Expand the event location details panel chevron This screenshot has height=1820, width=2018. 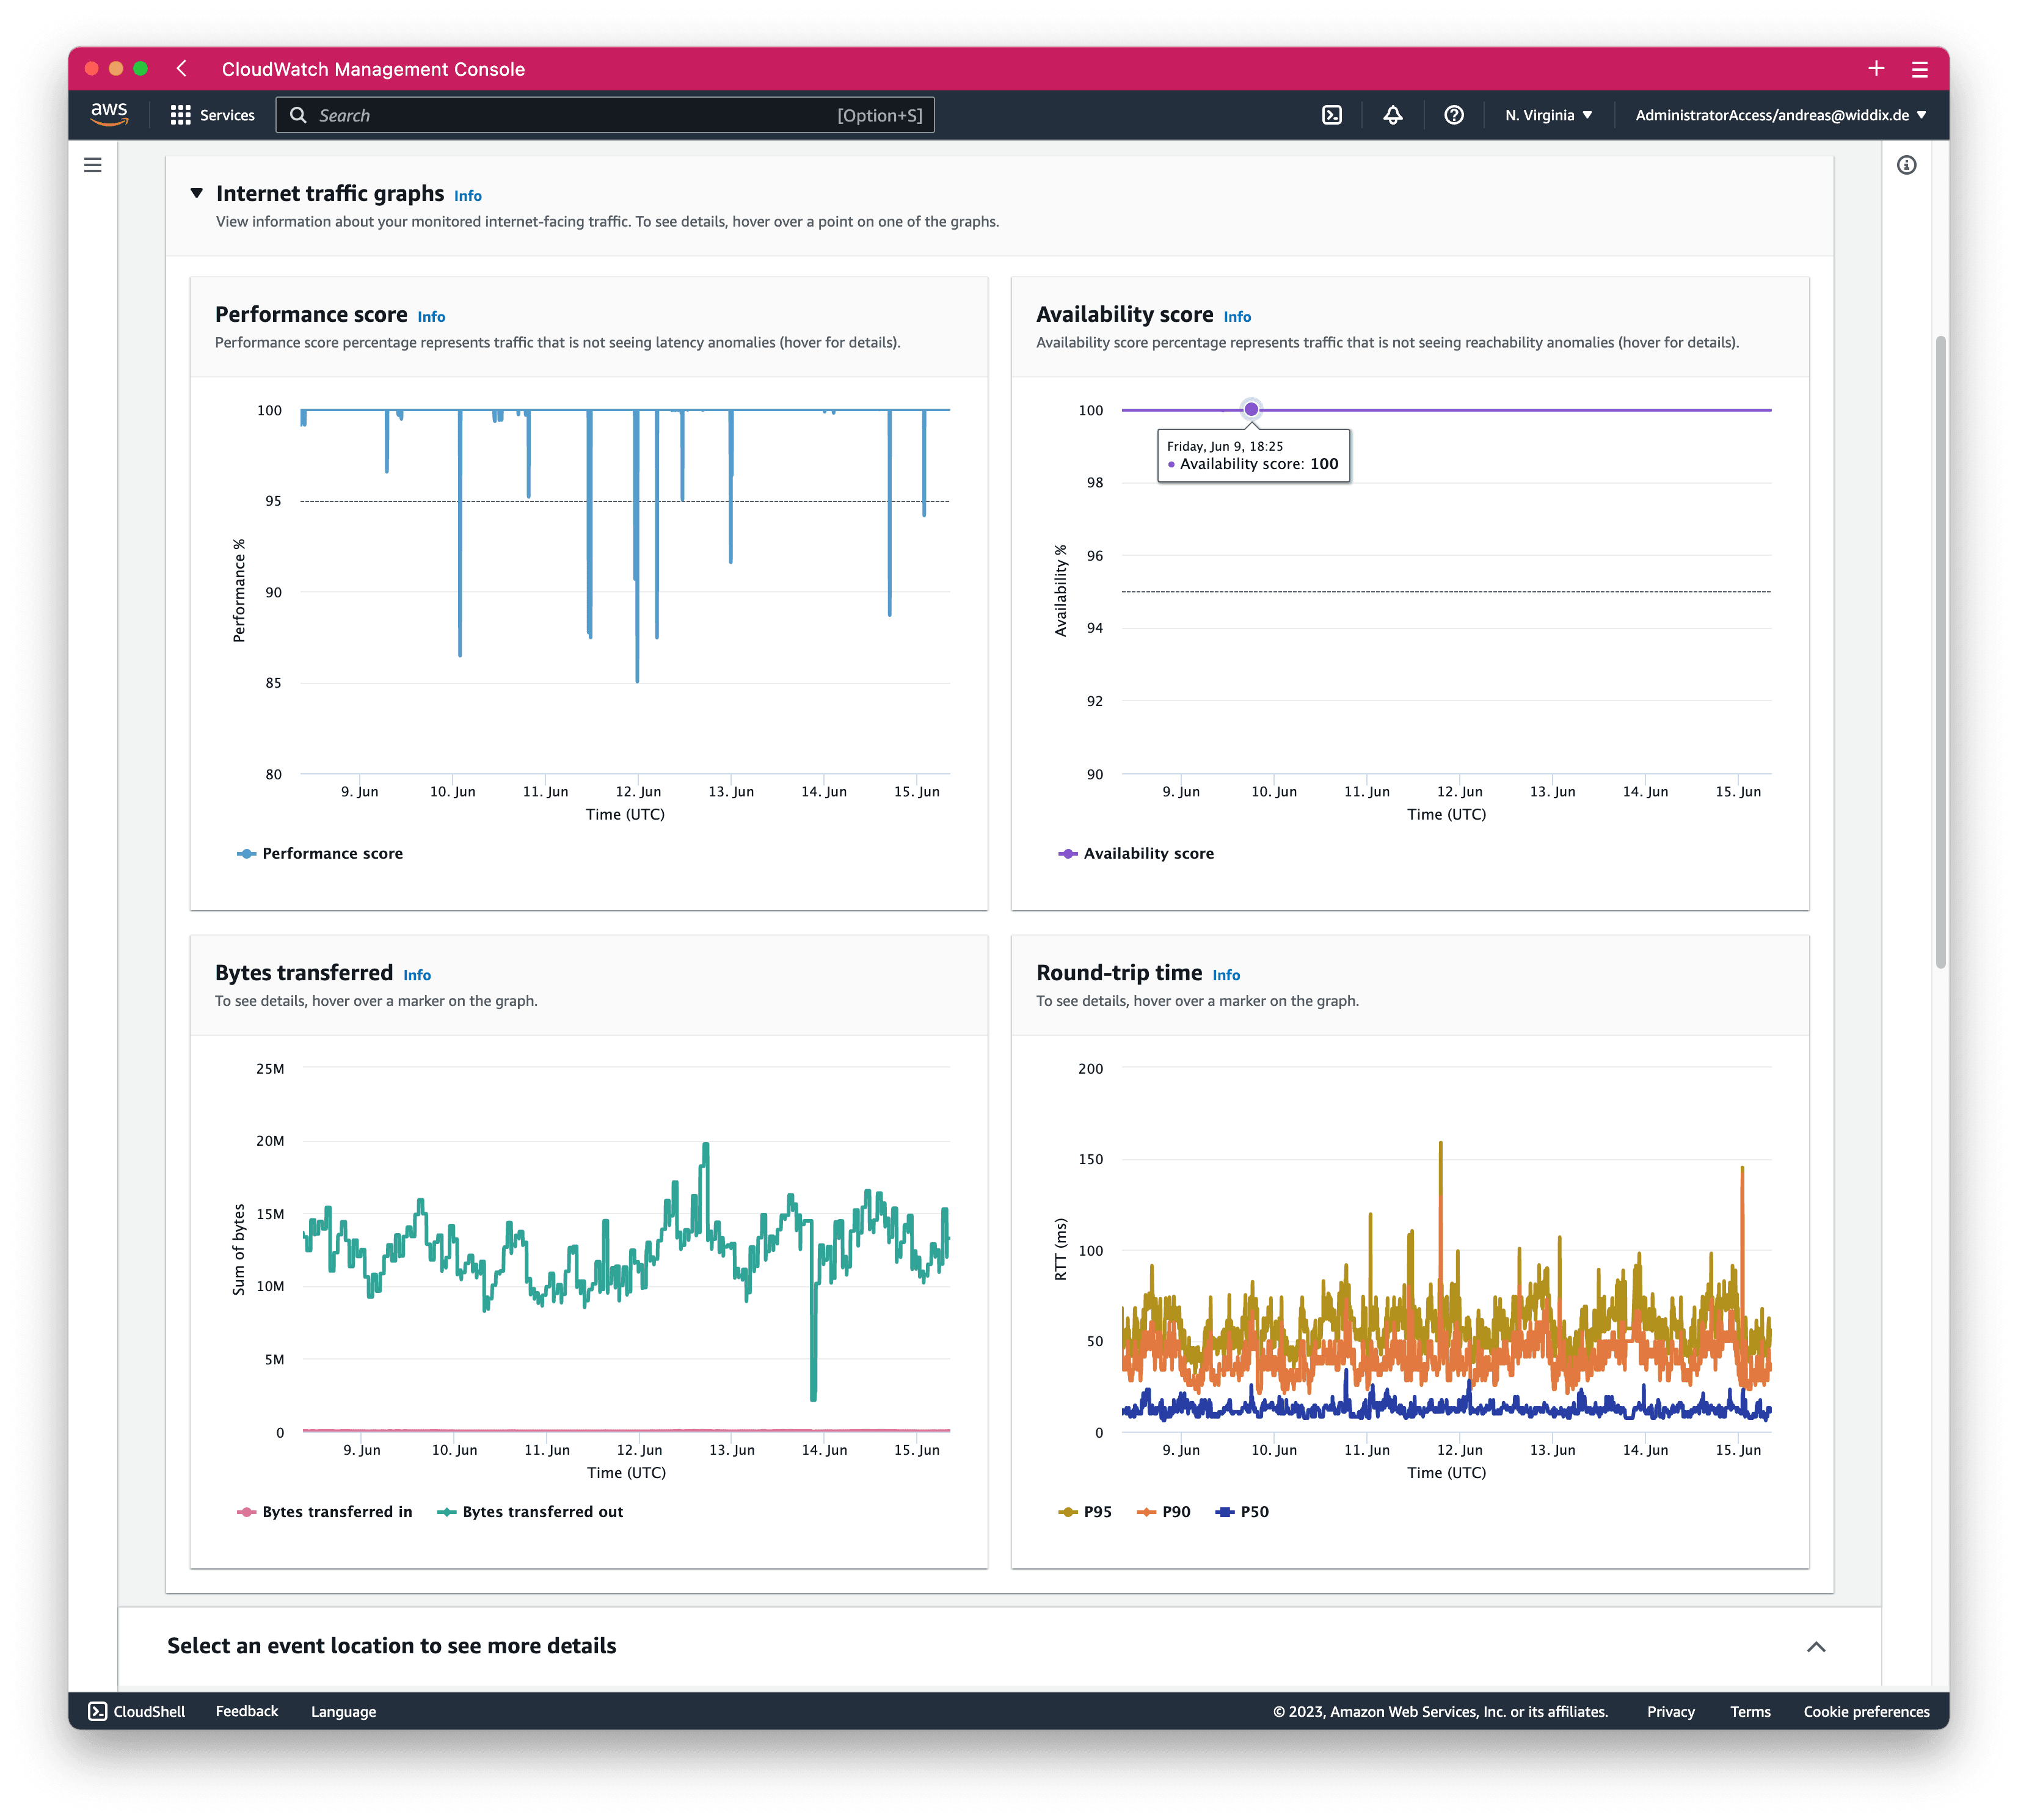1816,1647
